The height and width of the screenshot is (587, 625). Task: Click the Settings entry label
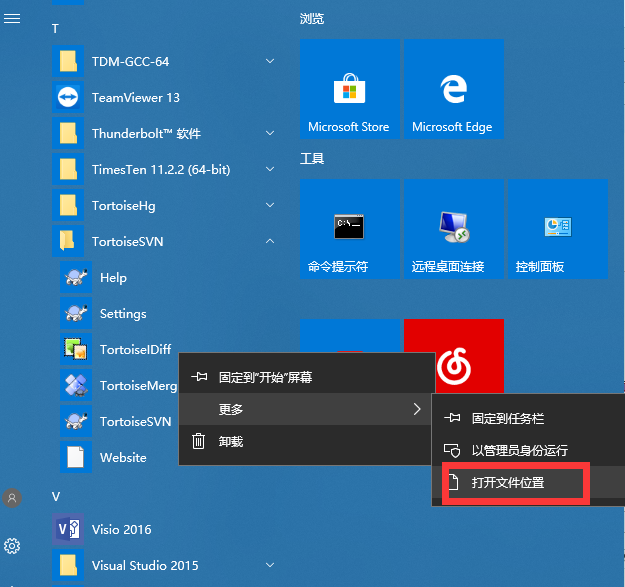[123, 314]
